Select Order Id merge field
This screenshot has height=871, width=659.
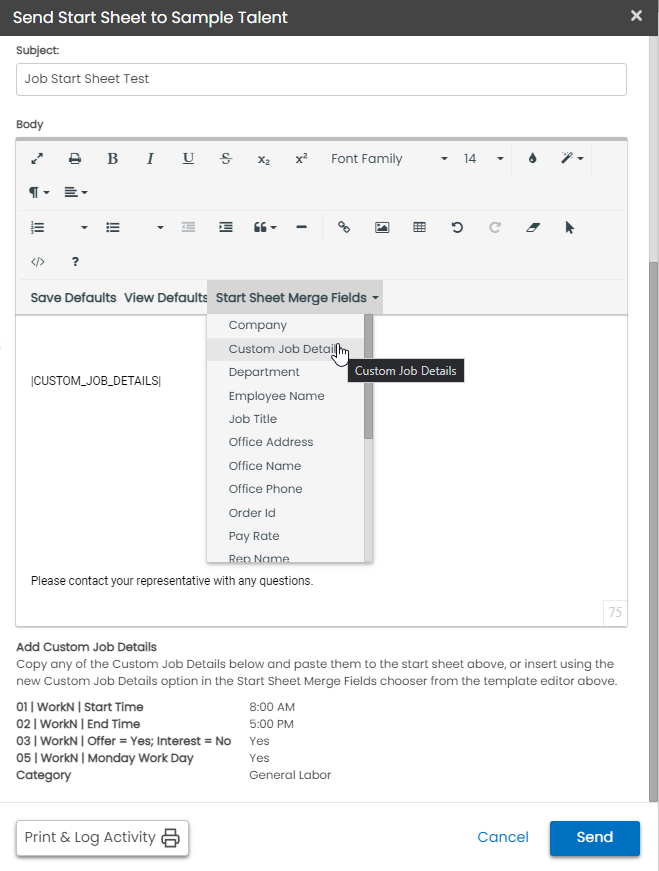[x=286, y=513]
